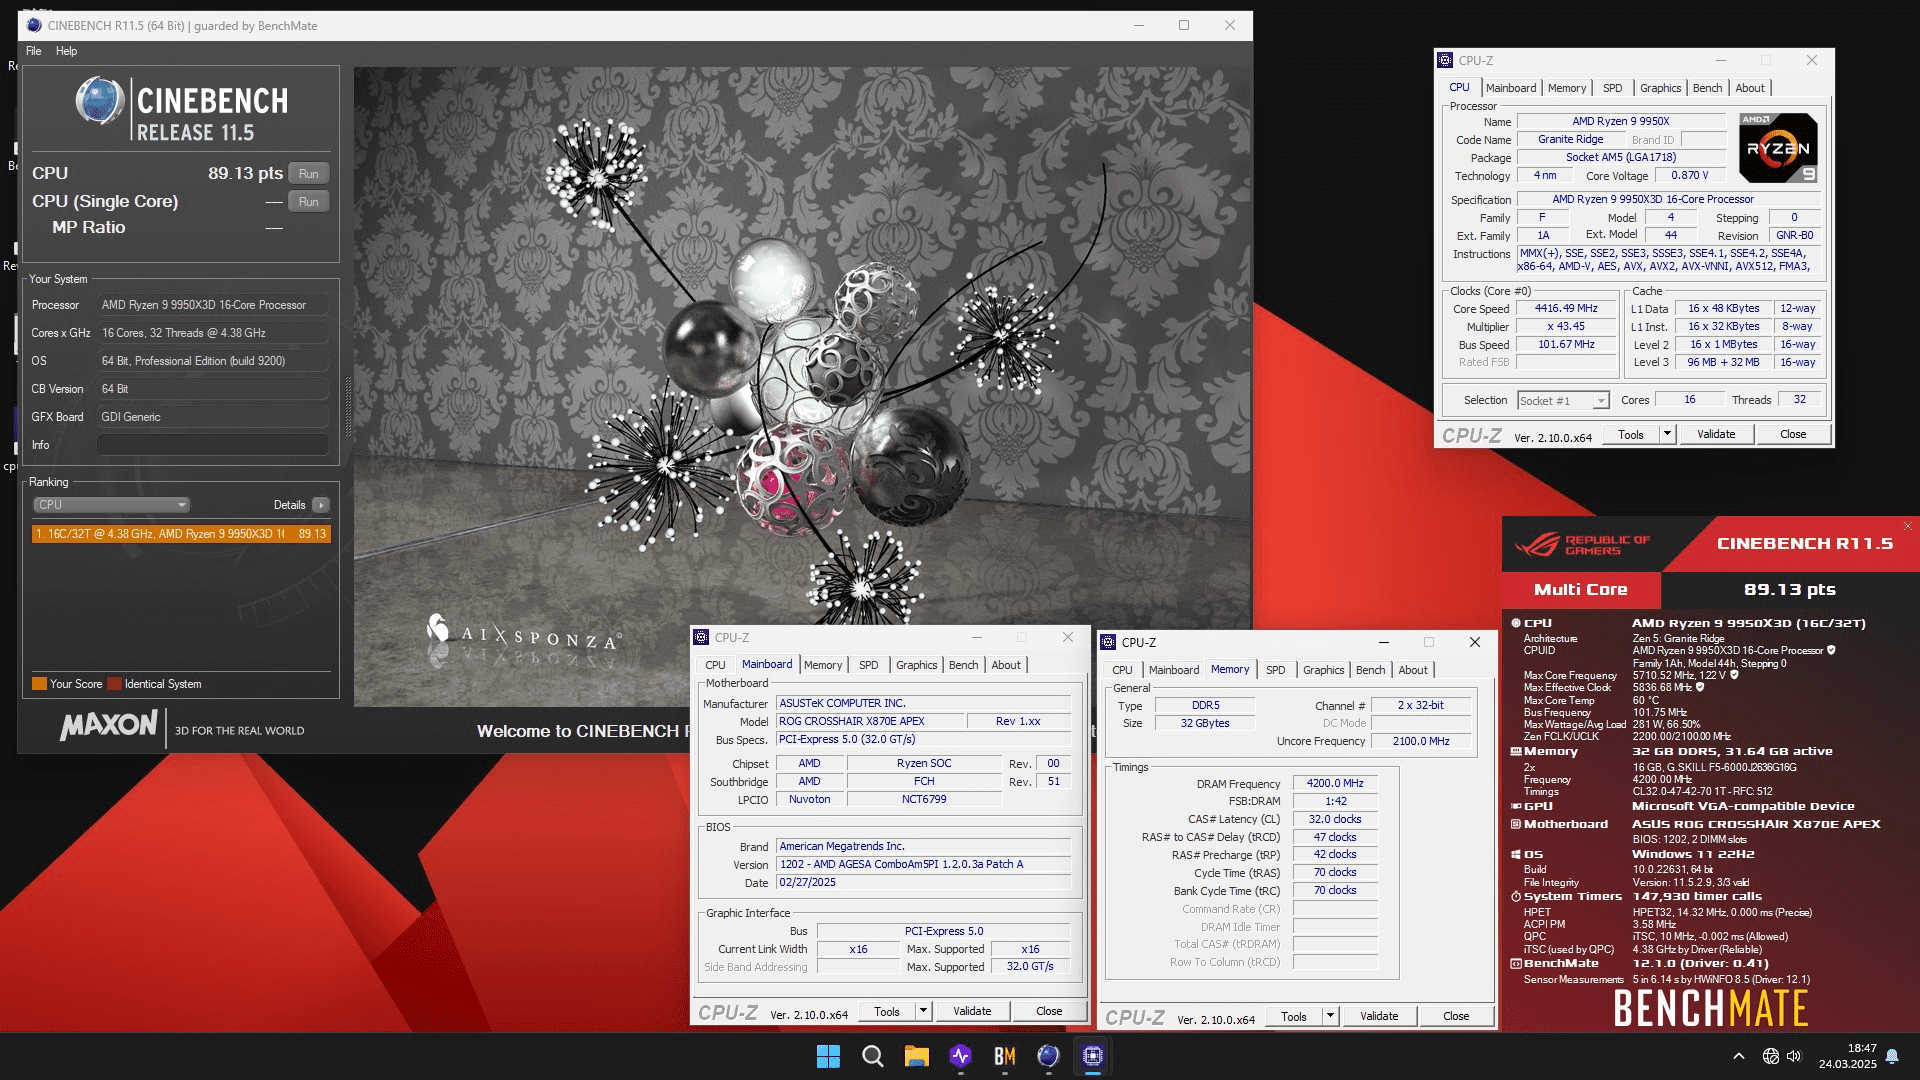Run the CPU multi-core benchmark
1920x1080 pixels.
pos(308,173)
